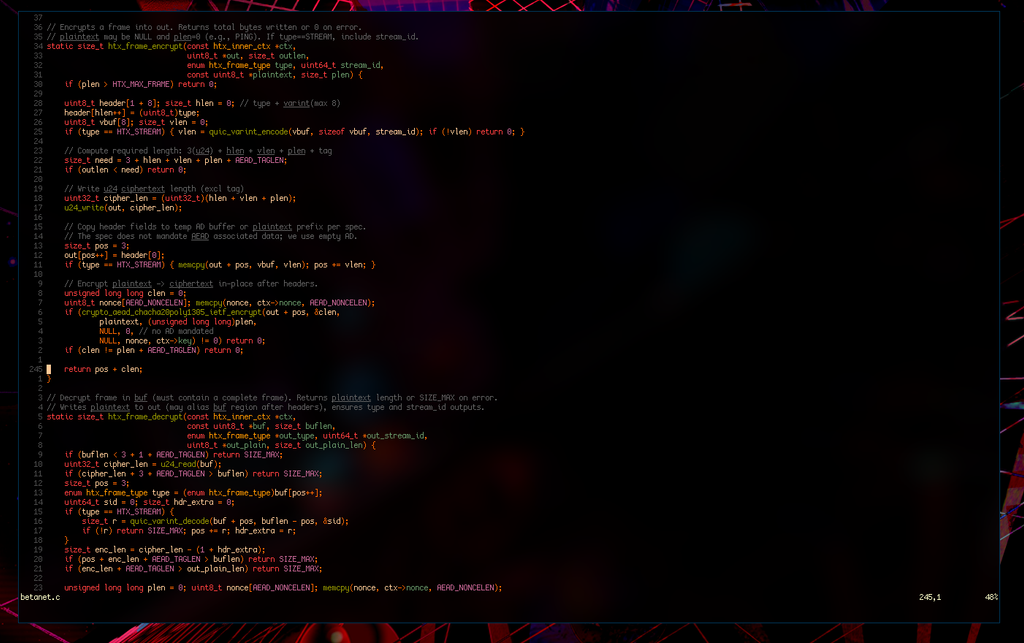Click the line 'if (clen != plen + AEAD_TAGLEN) return 0;'
1024x643 pixels.
tap(153, 351)
